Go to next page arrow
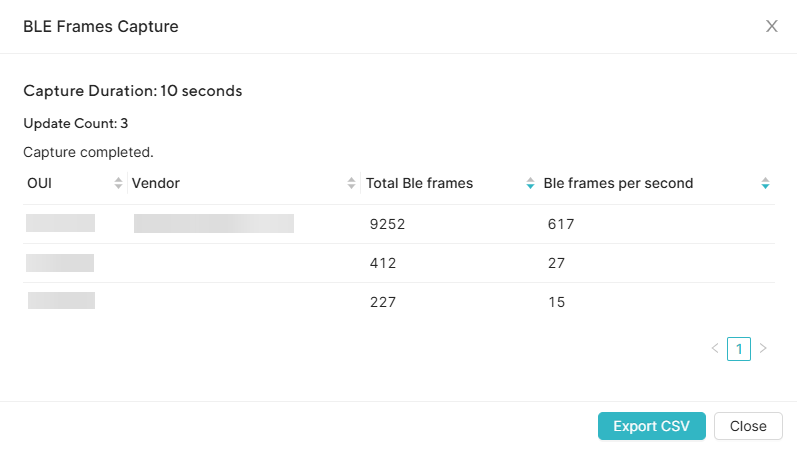 (763, 349)
